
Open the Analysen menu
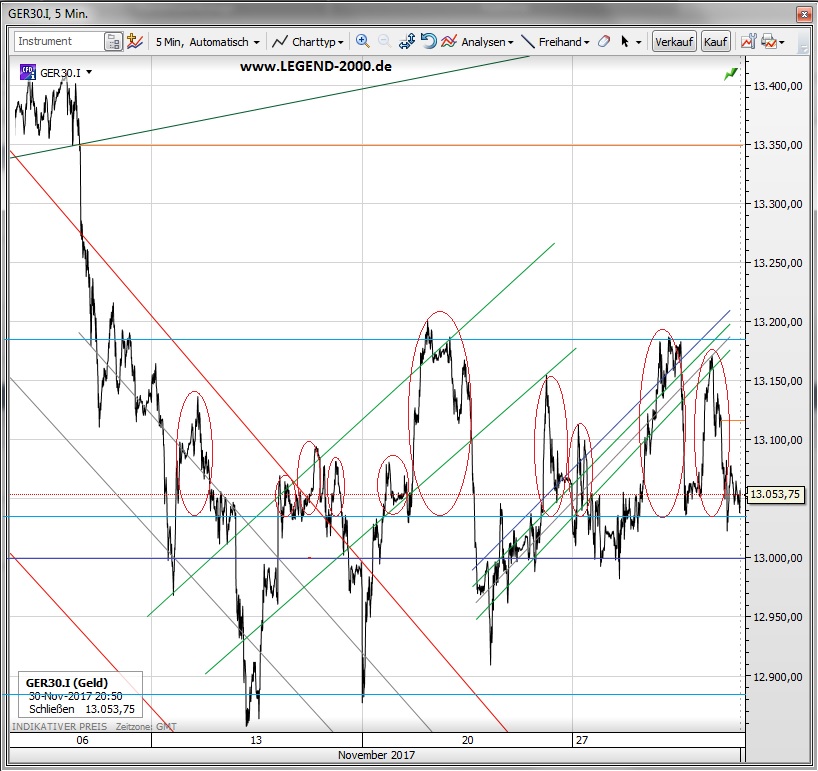coord(478,42)
